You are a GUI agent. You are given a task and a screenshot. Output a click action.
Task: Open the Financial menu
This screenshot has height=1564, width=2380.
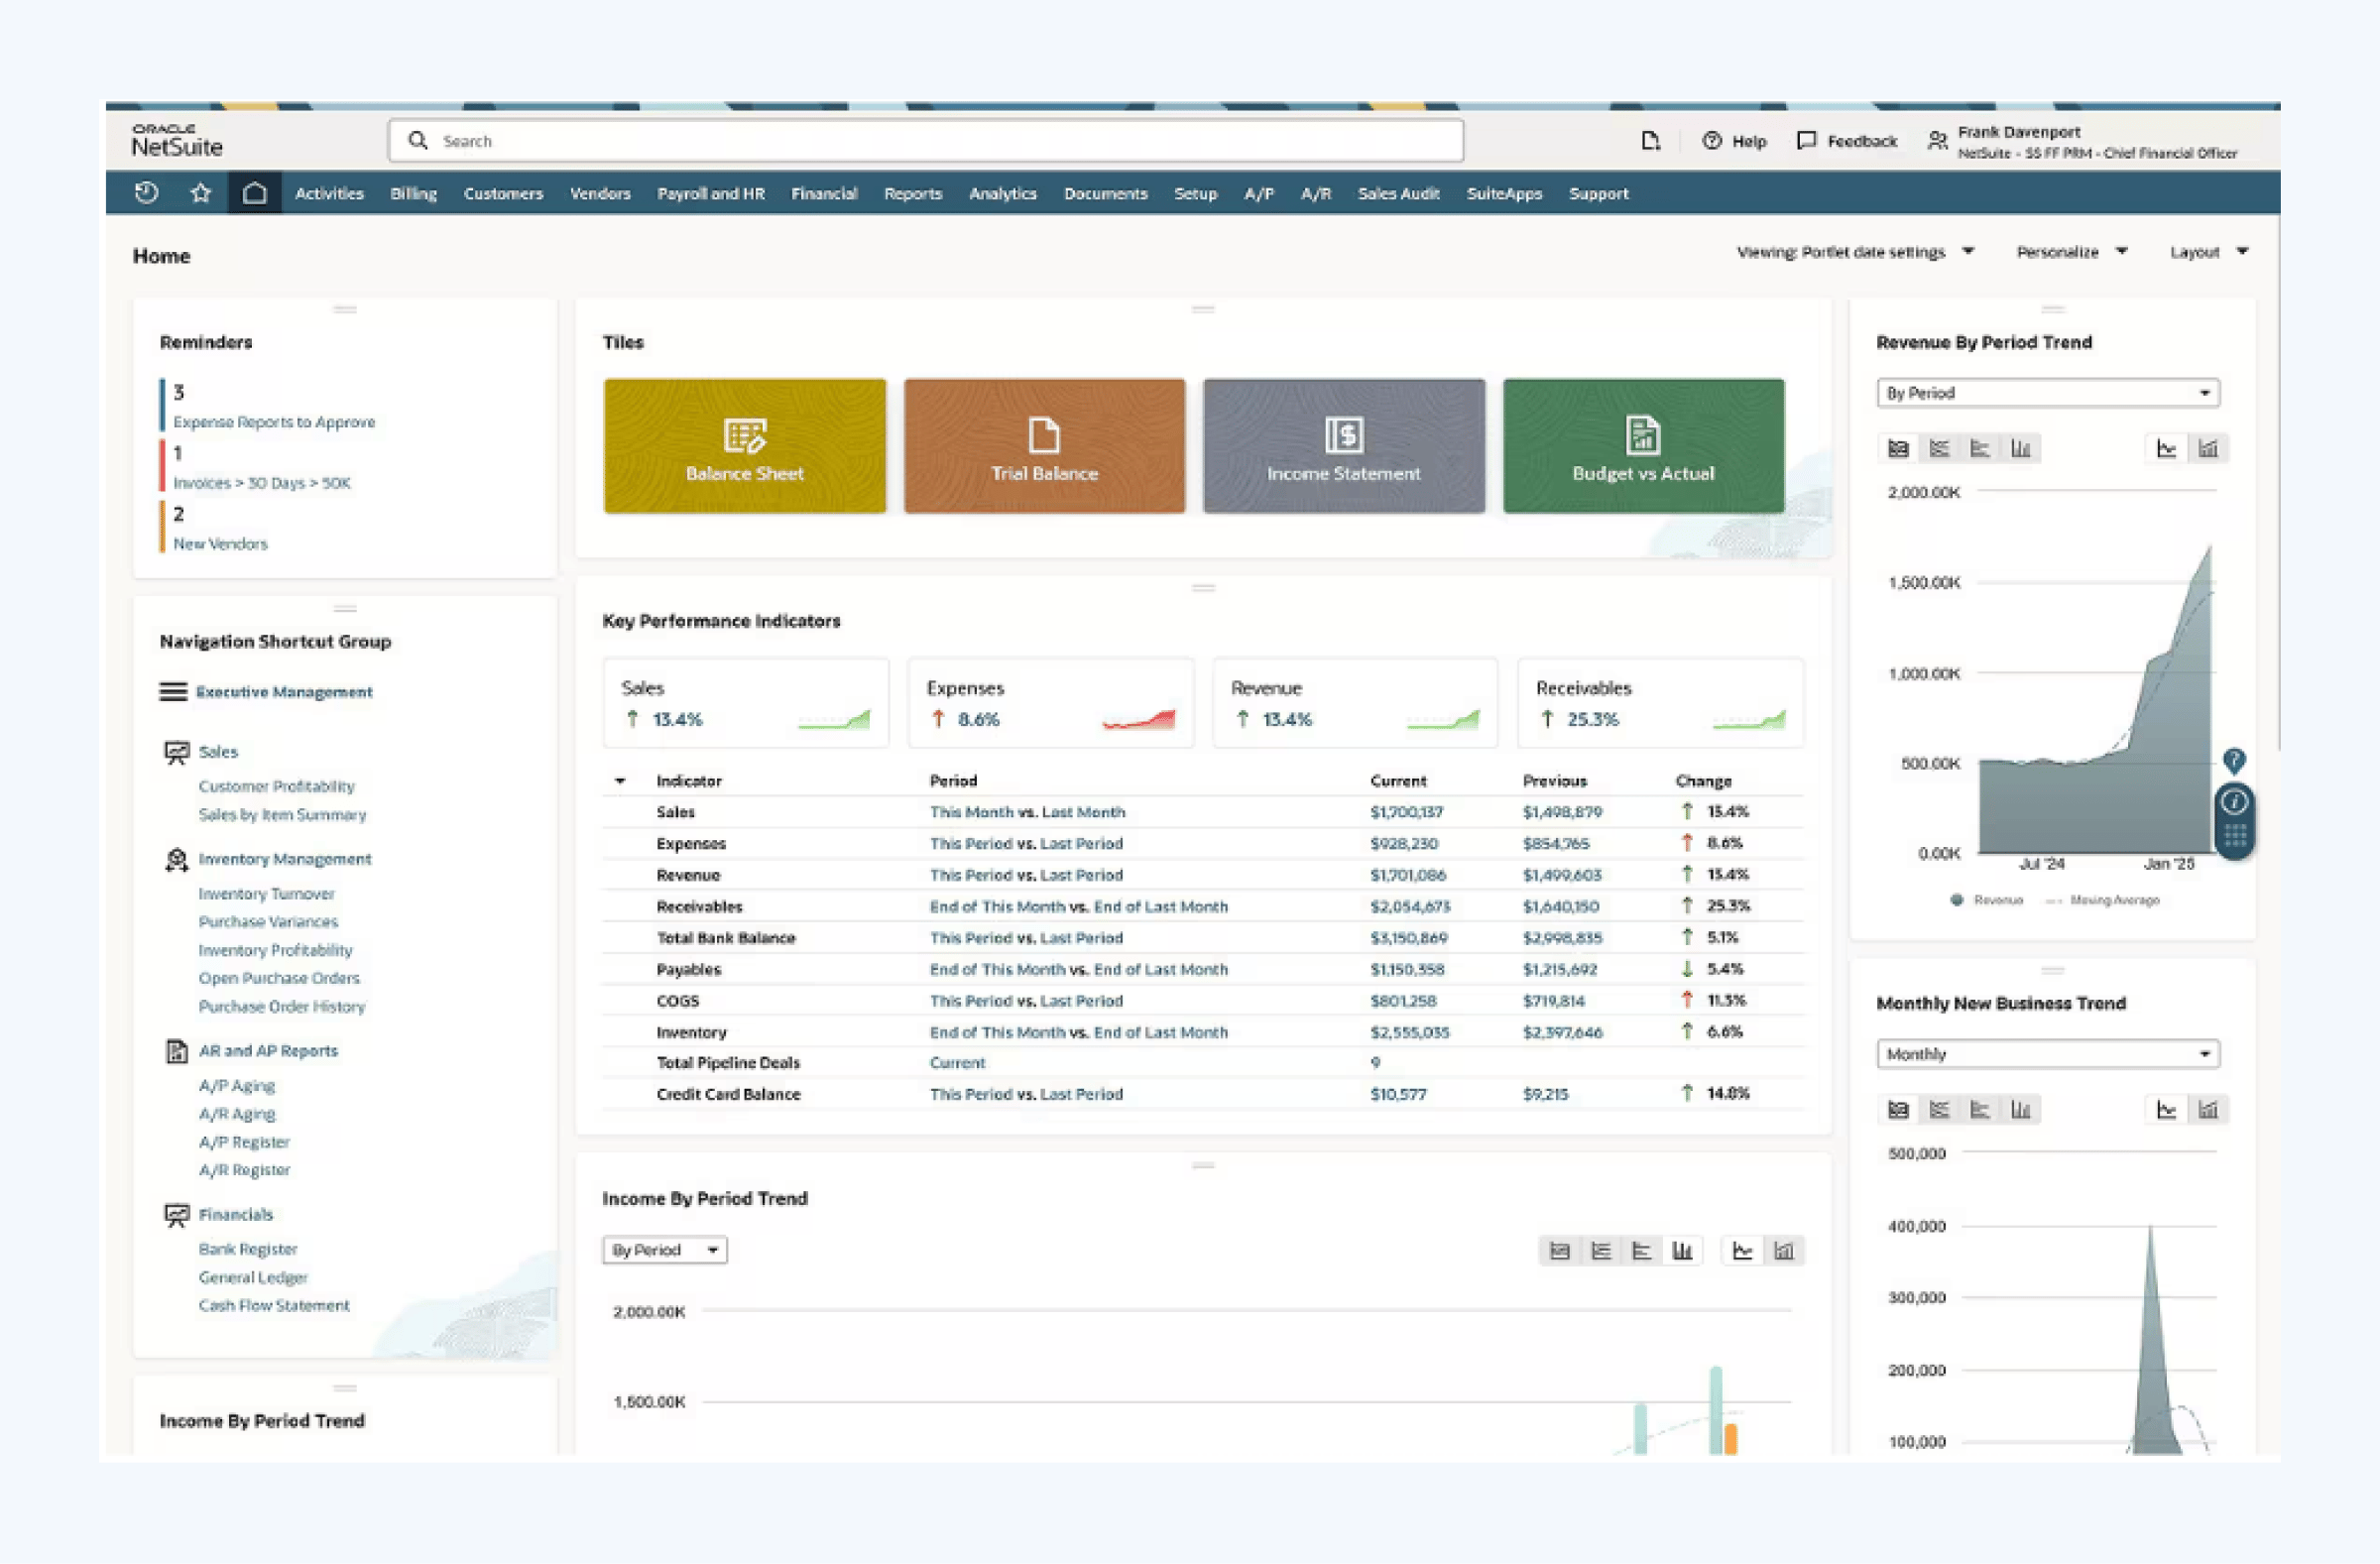(824, 194)
